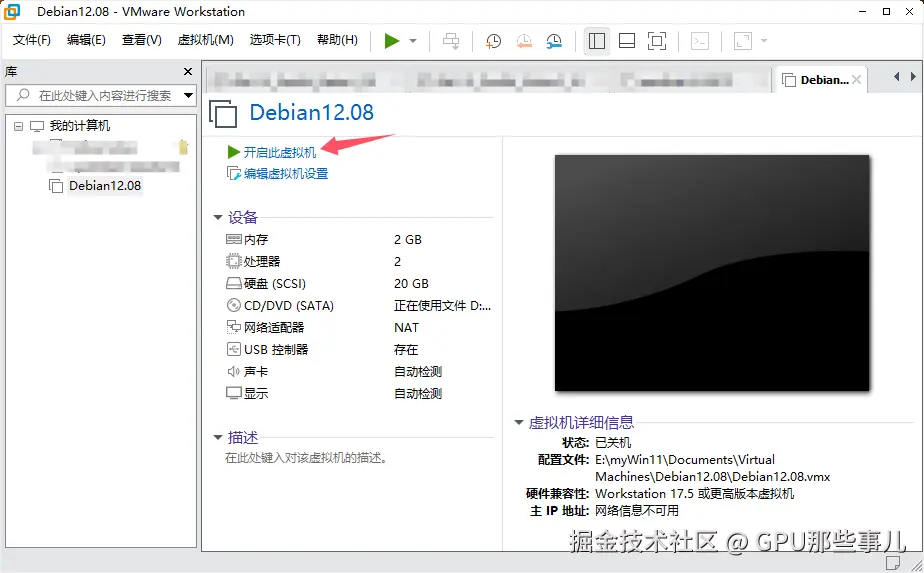Click the Debian12.08 page title

(311, 113)
